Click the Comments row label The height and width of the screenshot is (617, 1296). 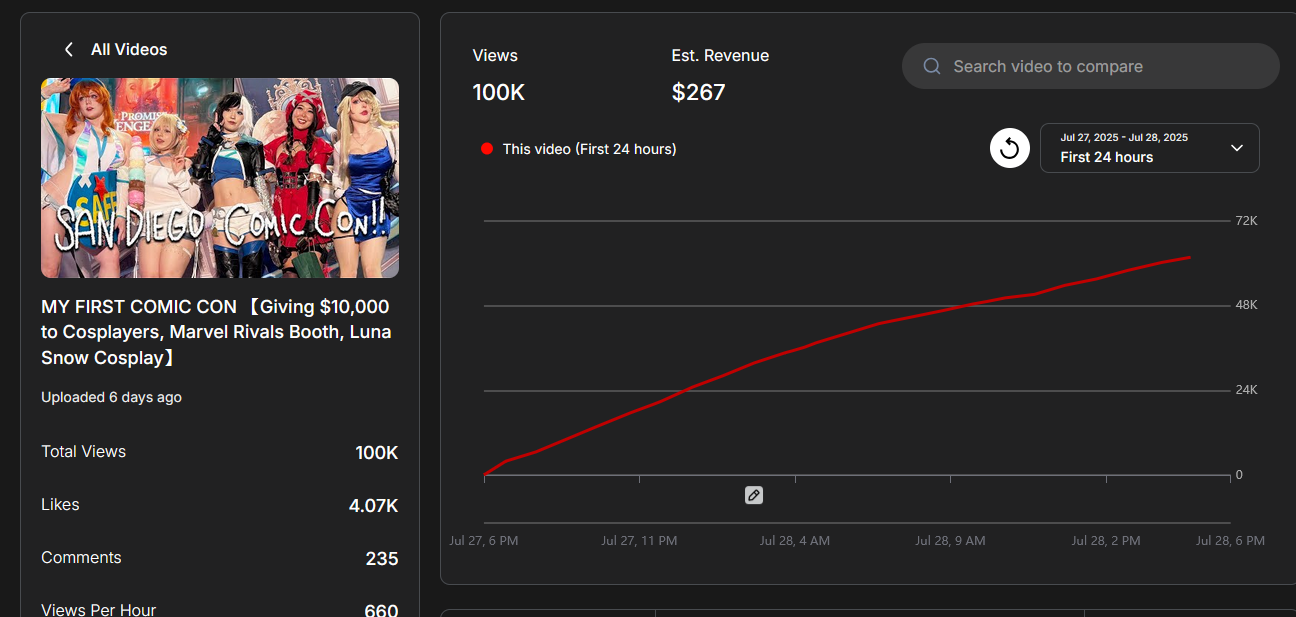(x=81, y=557)
